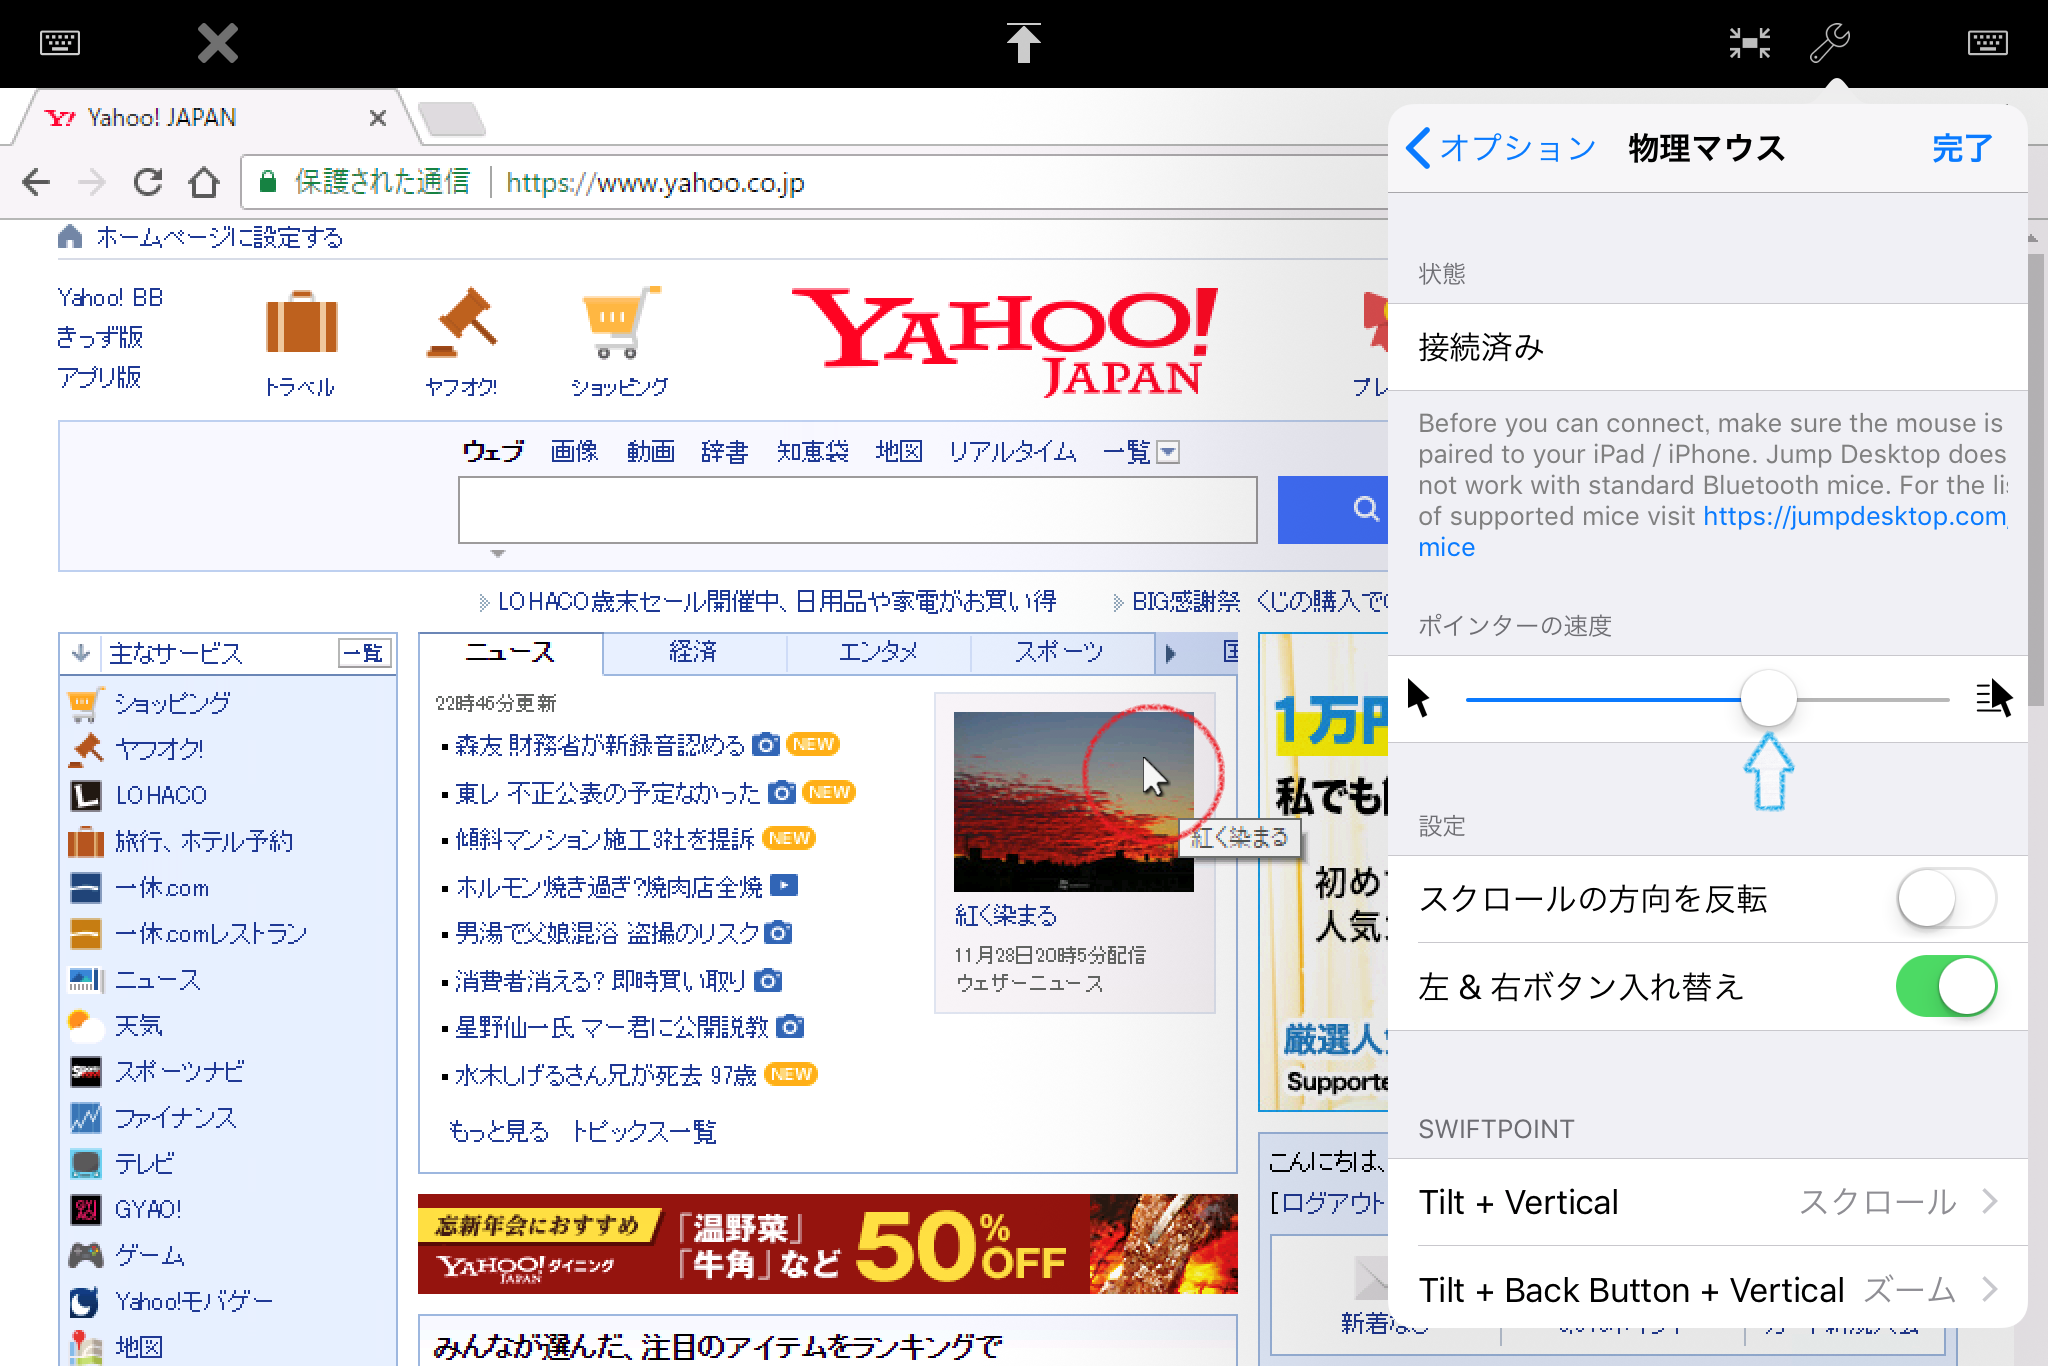
Task: Tap 完了 to close the panel
Action: click(1962, 148)
